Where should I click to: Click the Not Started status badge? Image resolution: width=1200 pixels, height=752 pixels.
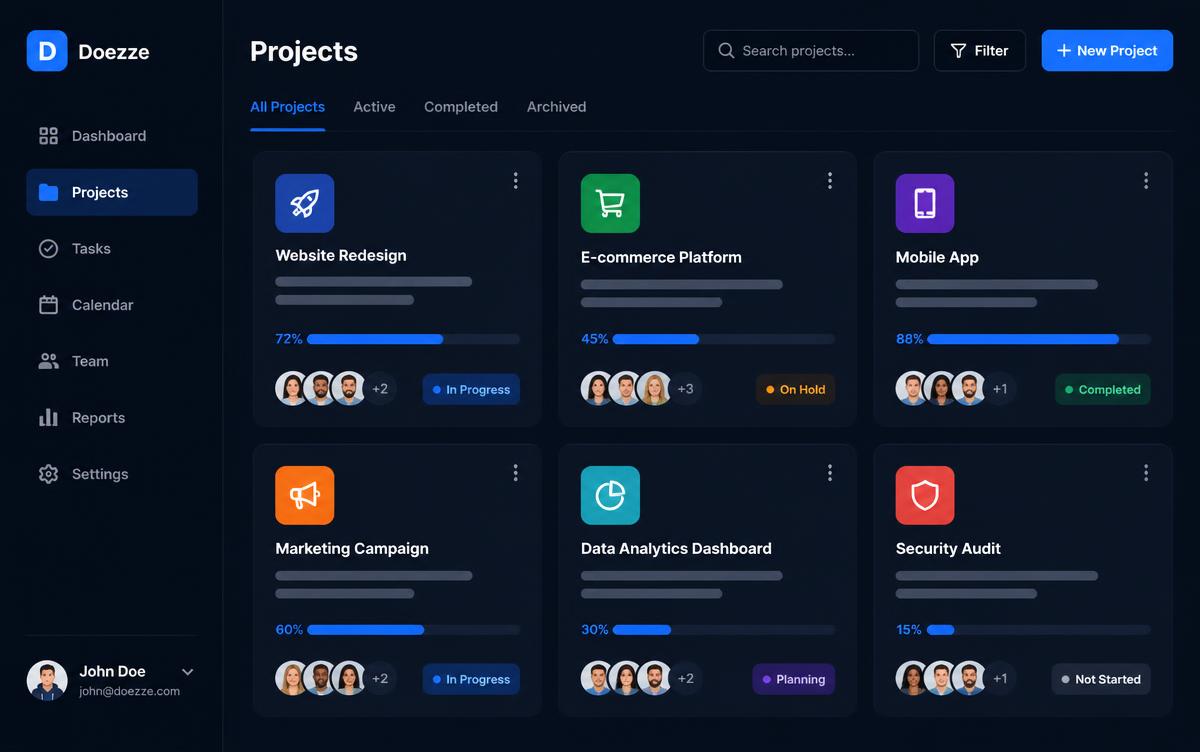click(x=1101, y=680)
